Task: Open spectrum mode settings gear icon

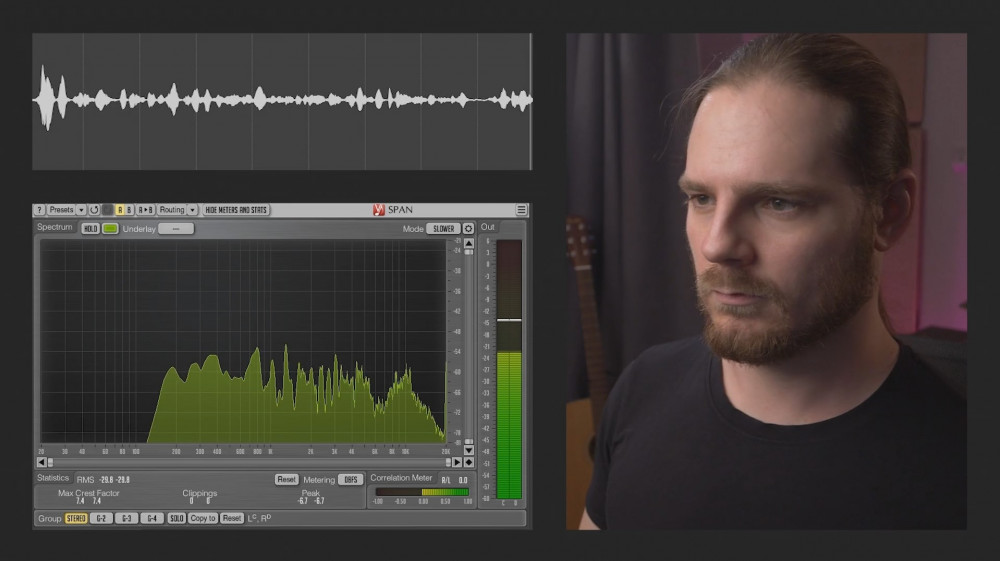Action: (468, 229)
